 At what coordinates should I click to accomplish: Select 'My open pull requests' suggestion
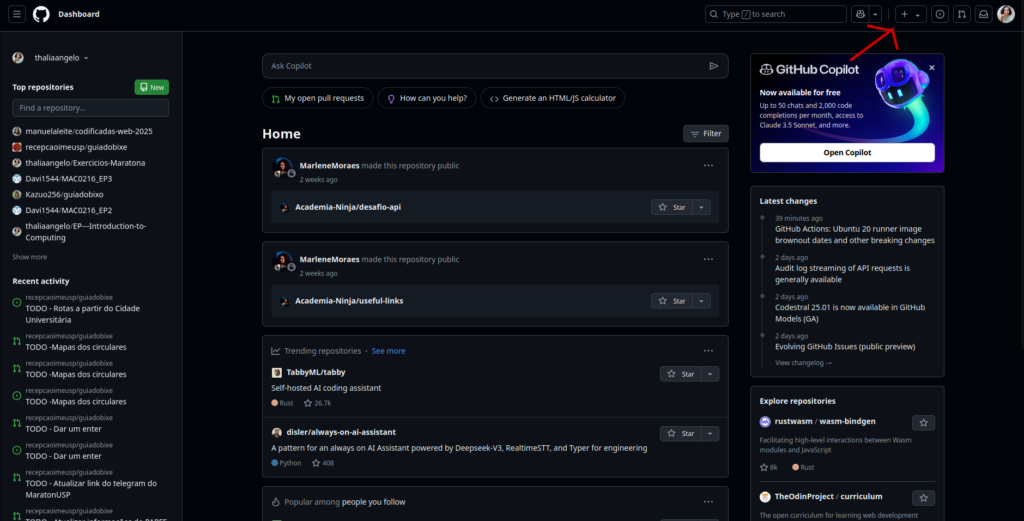point(317,98)
